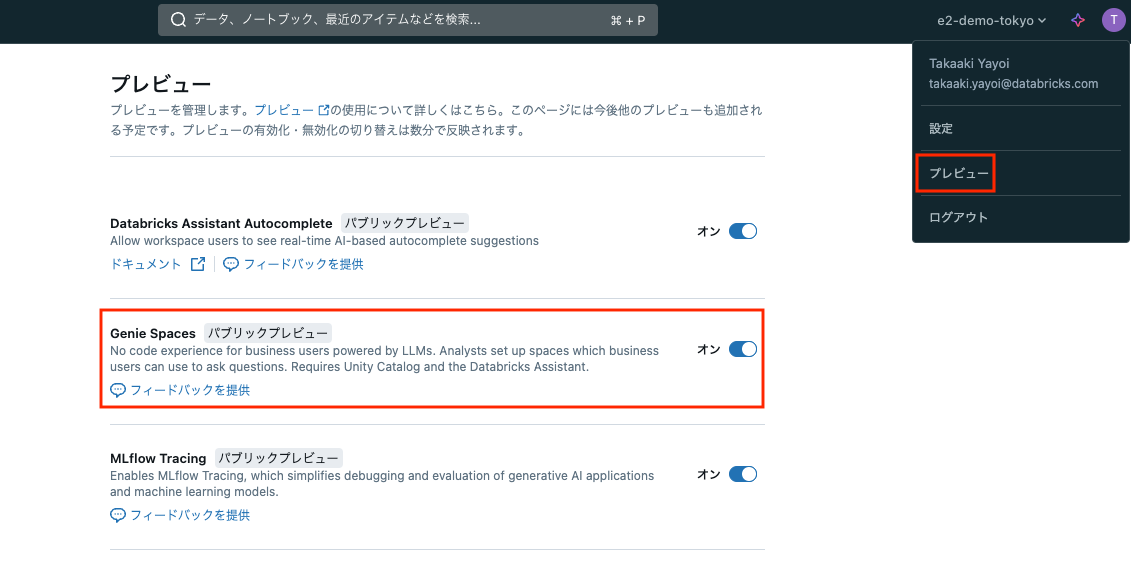Image resolution: width=1131 pixels, height=563 pixels.
Task: Click フィードバックを提供 under Assistant Autocomplete
Action: tap(303, 265)
